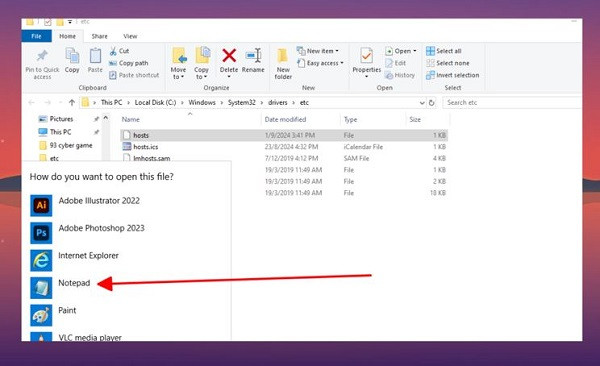Click the red Delete icon
This screenshot has height=366, width=600.
[x=229, y=56]
